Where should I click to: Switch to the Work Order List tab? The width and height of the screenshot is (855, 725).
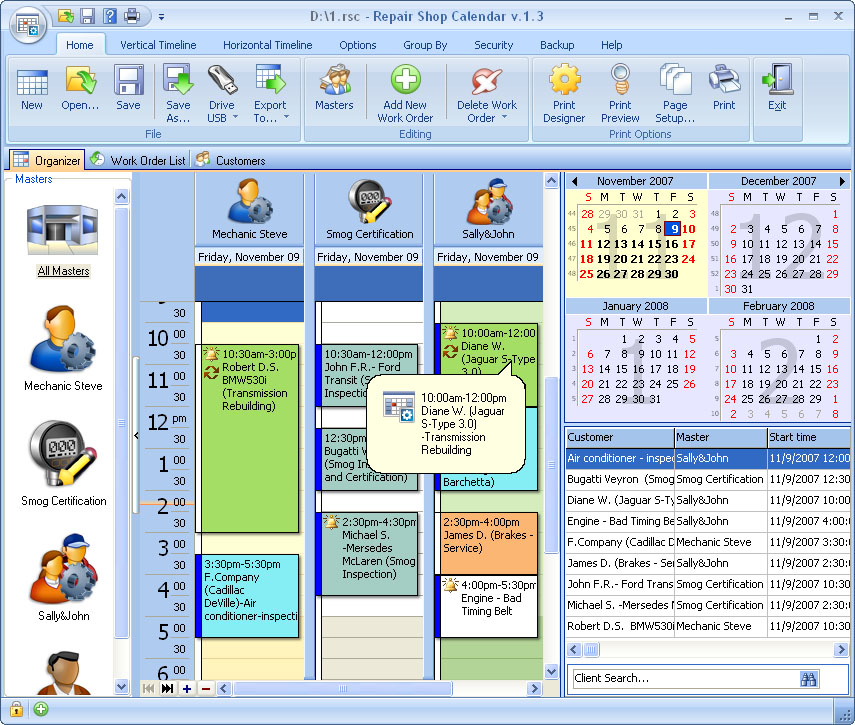[138, 159]
